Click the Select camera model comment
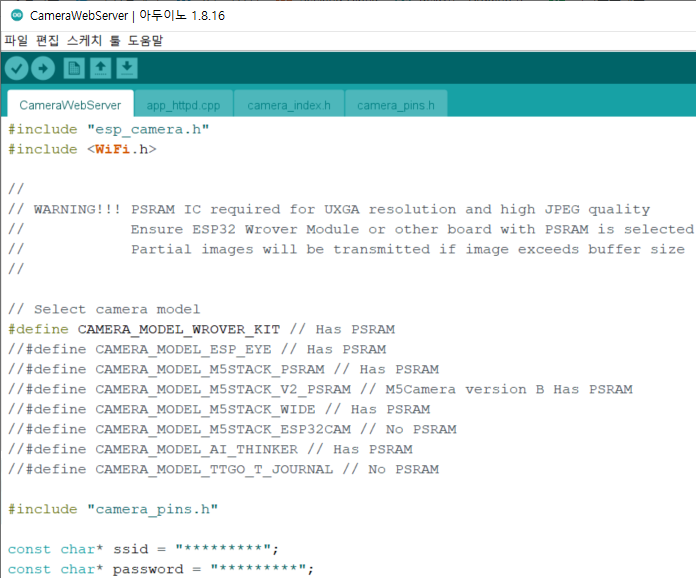Image resolution: width=696 pixels, height=578 pixels. (x=104, y=309)
